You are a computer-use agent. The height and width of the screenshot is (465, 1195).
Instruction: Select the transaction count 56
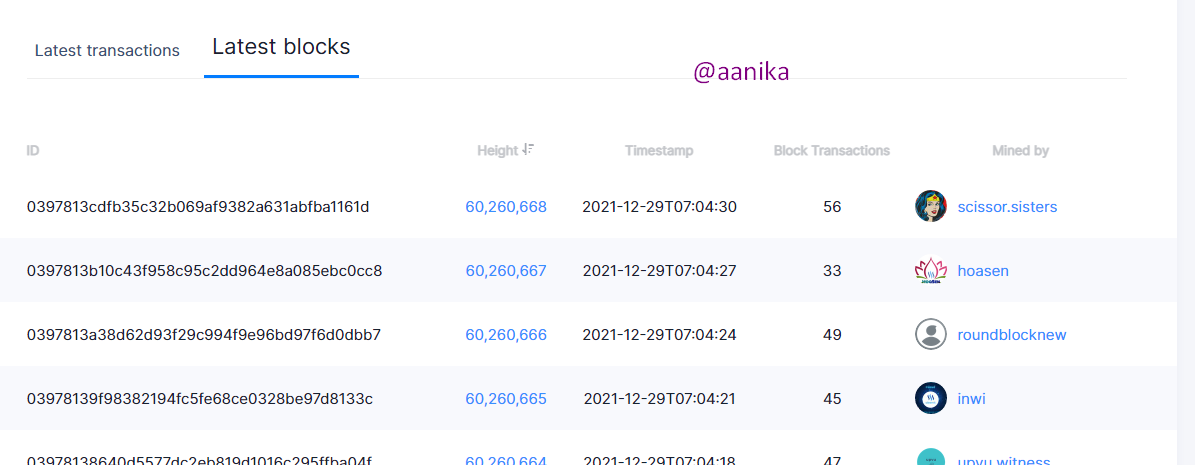tap(832, 207)
